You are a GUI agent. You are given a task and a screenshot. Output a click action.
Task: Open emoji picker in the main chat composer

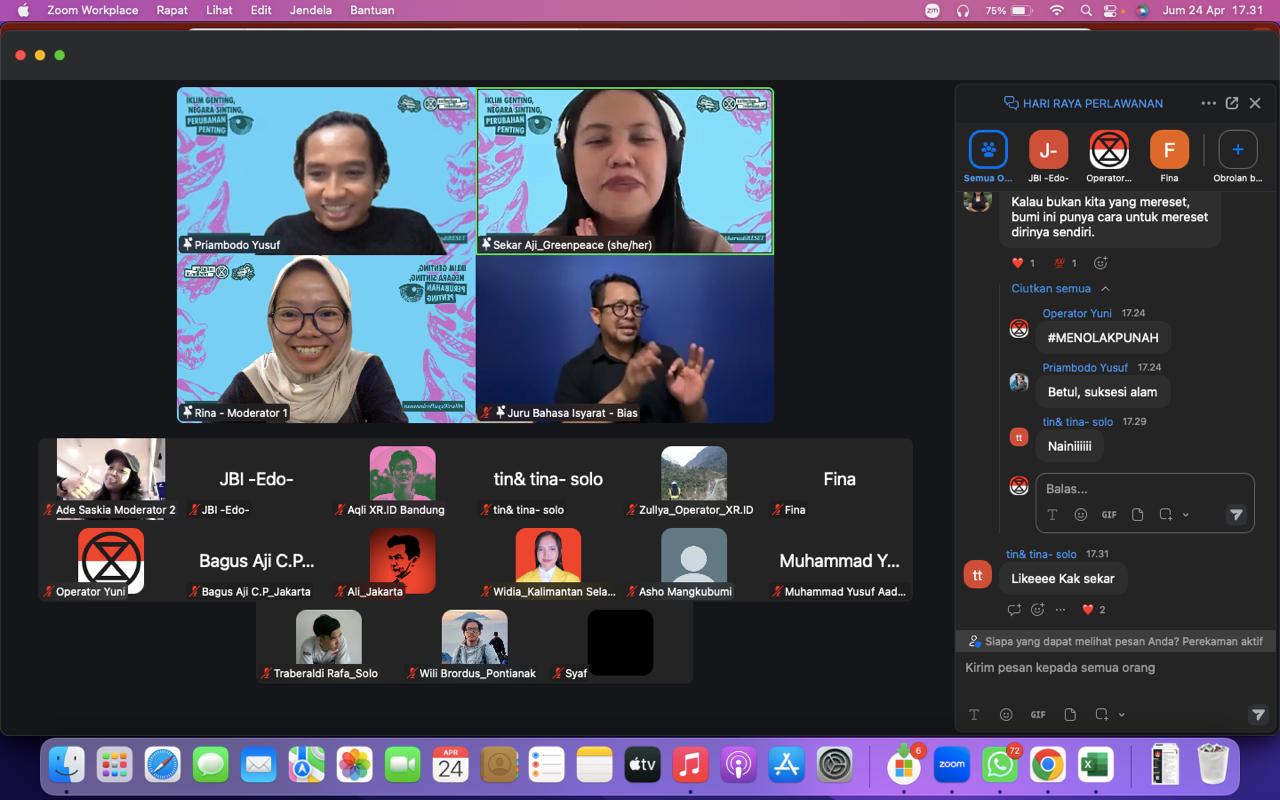pyautogui.click(x=1006, y=714)
